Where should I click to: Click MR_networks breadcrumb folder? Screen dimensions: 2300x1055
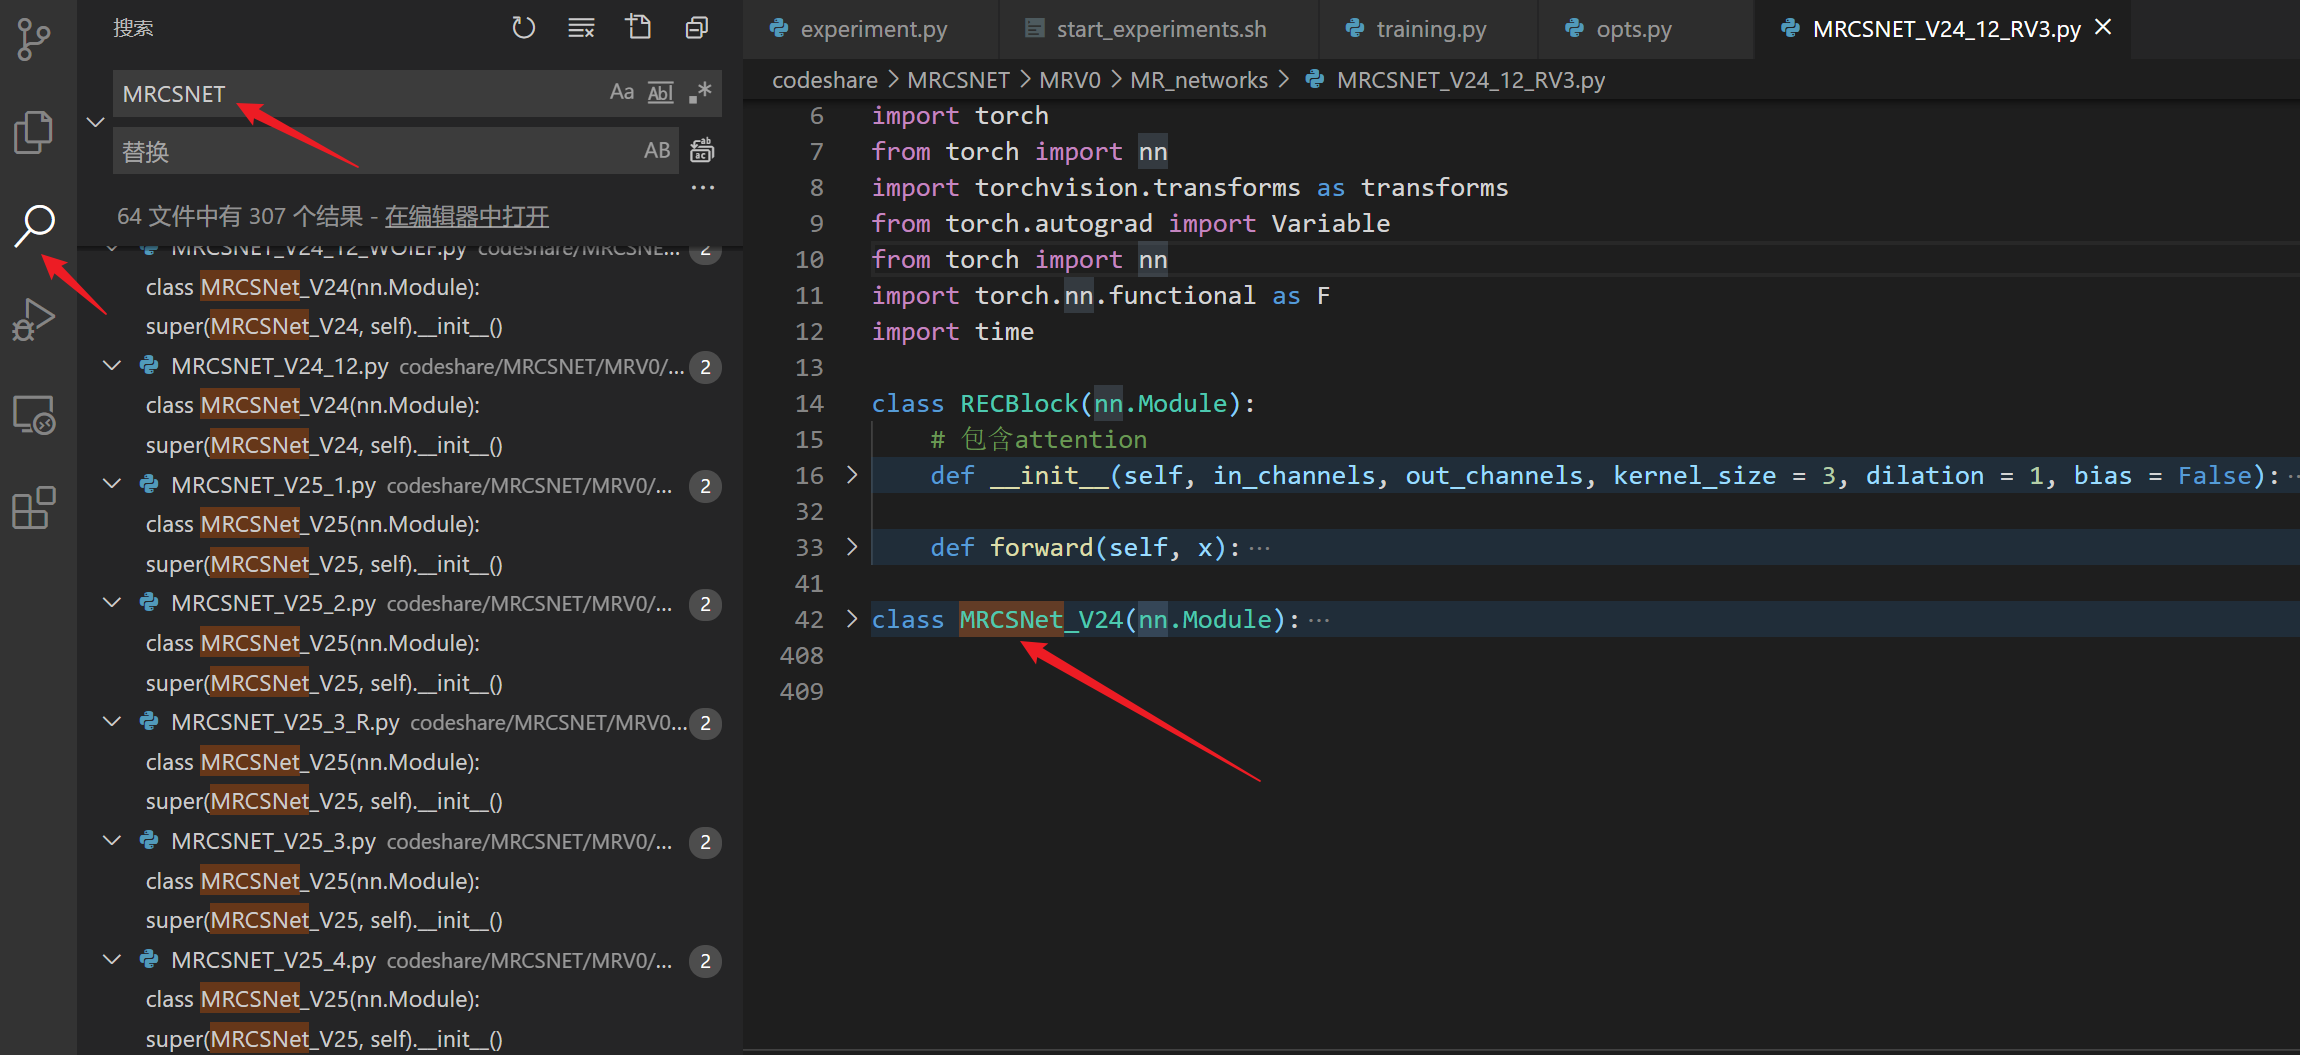pos(1198,80)
